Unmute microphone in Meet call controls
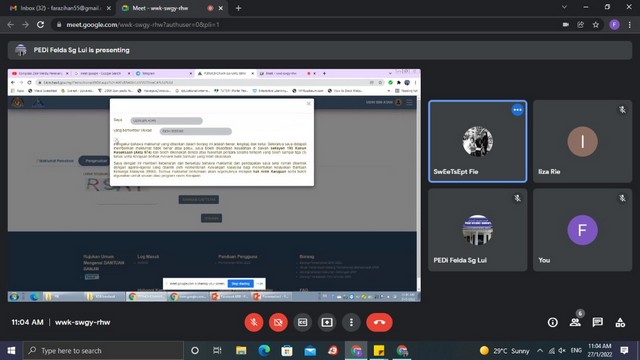The height and width of the screenshot is (360, 640). pyautogui.click(x=253, y=322)
